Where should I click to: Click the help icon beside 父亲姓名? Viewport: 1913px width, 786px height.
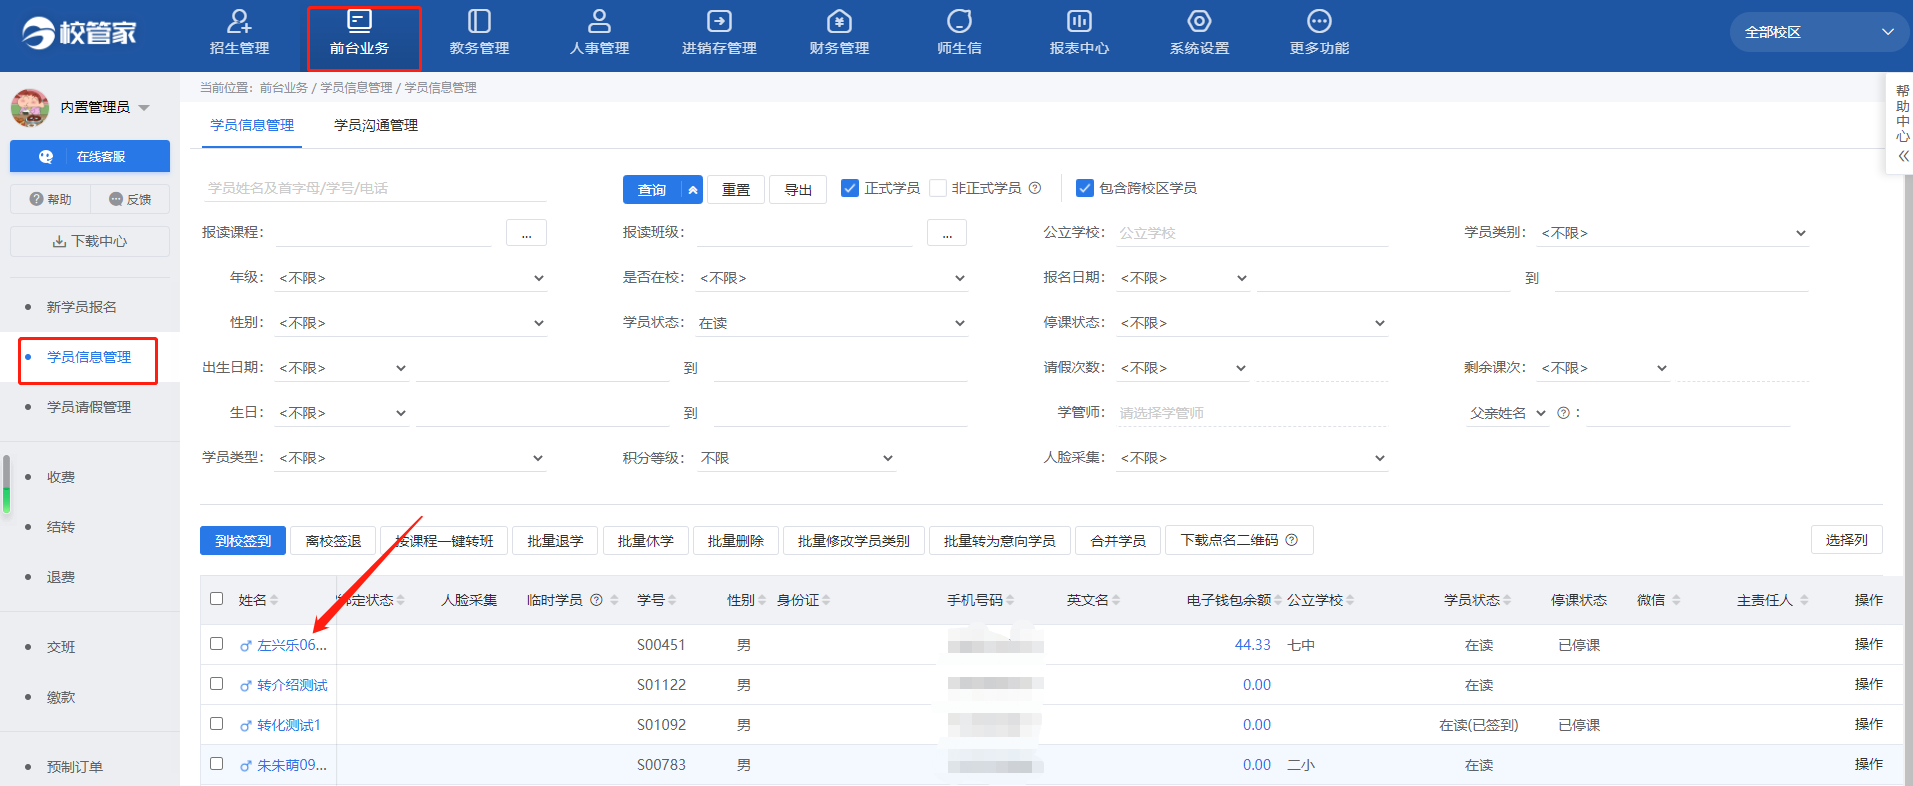[x=1563, y=413]
